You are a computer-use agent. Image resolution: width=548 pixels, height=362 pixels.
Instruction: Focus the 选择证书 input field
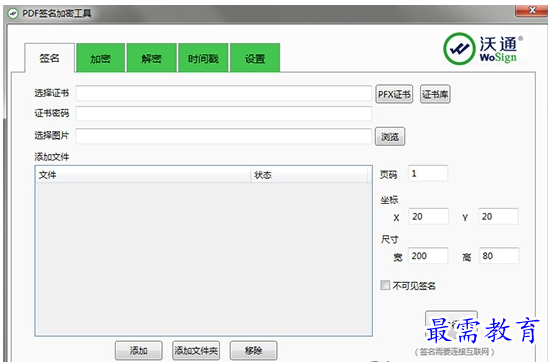coord(224,93)
